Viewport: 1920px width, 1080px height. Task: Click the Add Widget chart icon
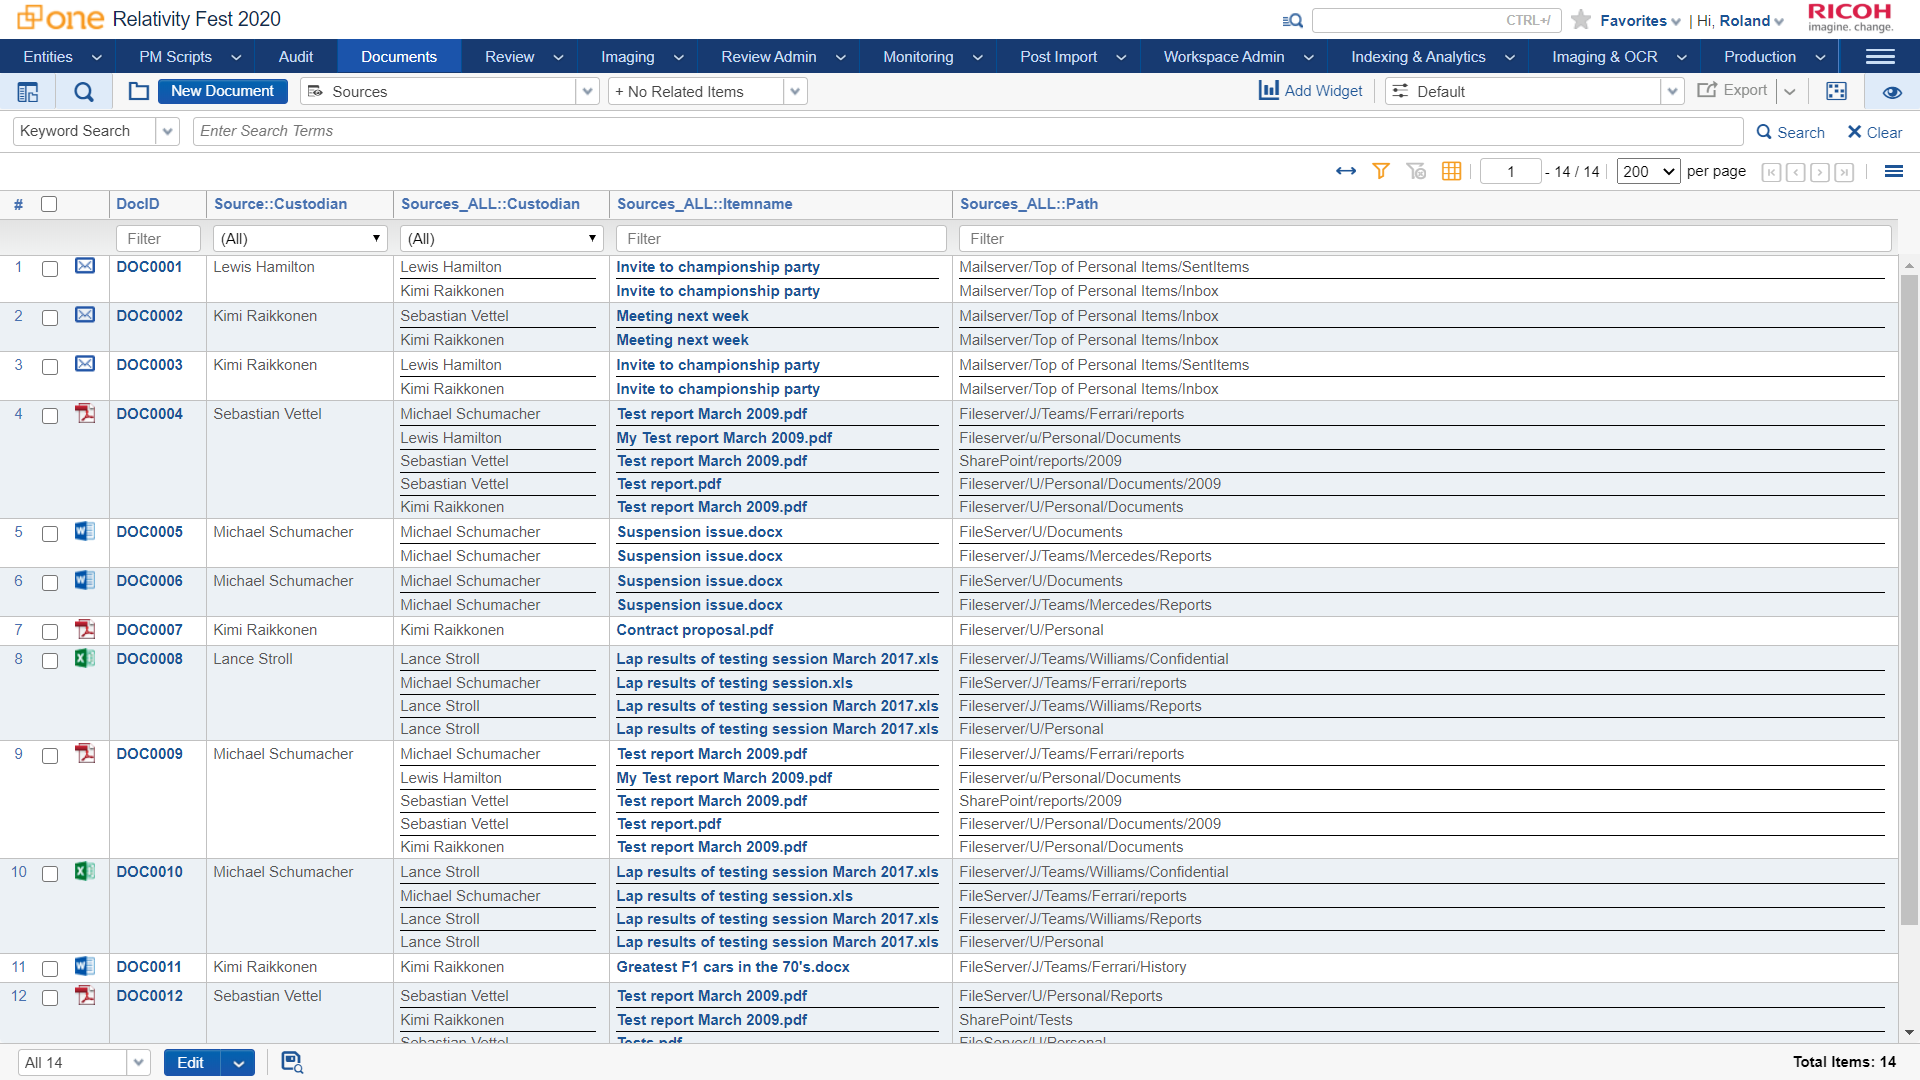pyautogui.click(x=1269, y=90)
